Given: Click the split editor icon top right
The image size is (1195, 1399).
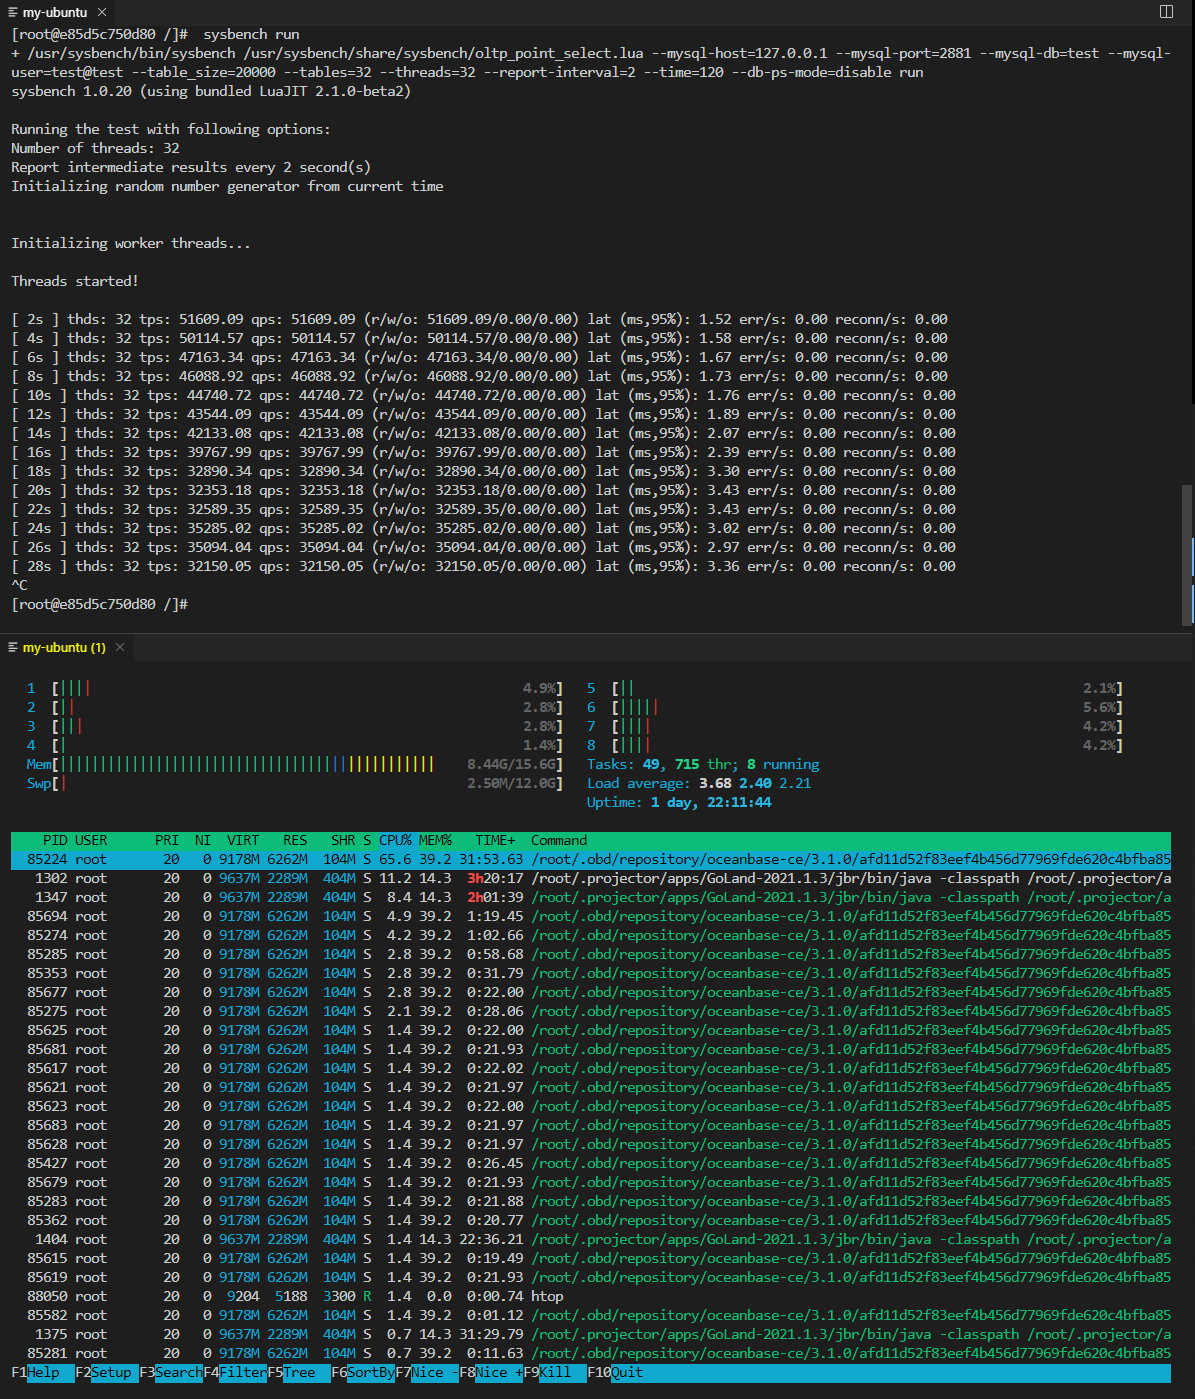Looking at the screenshot, I should coord(1166,11).
